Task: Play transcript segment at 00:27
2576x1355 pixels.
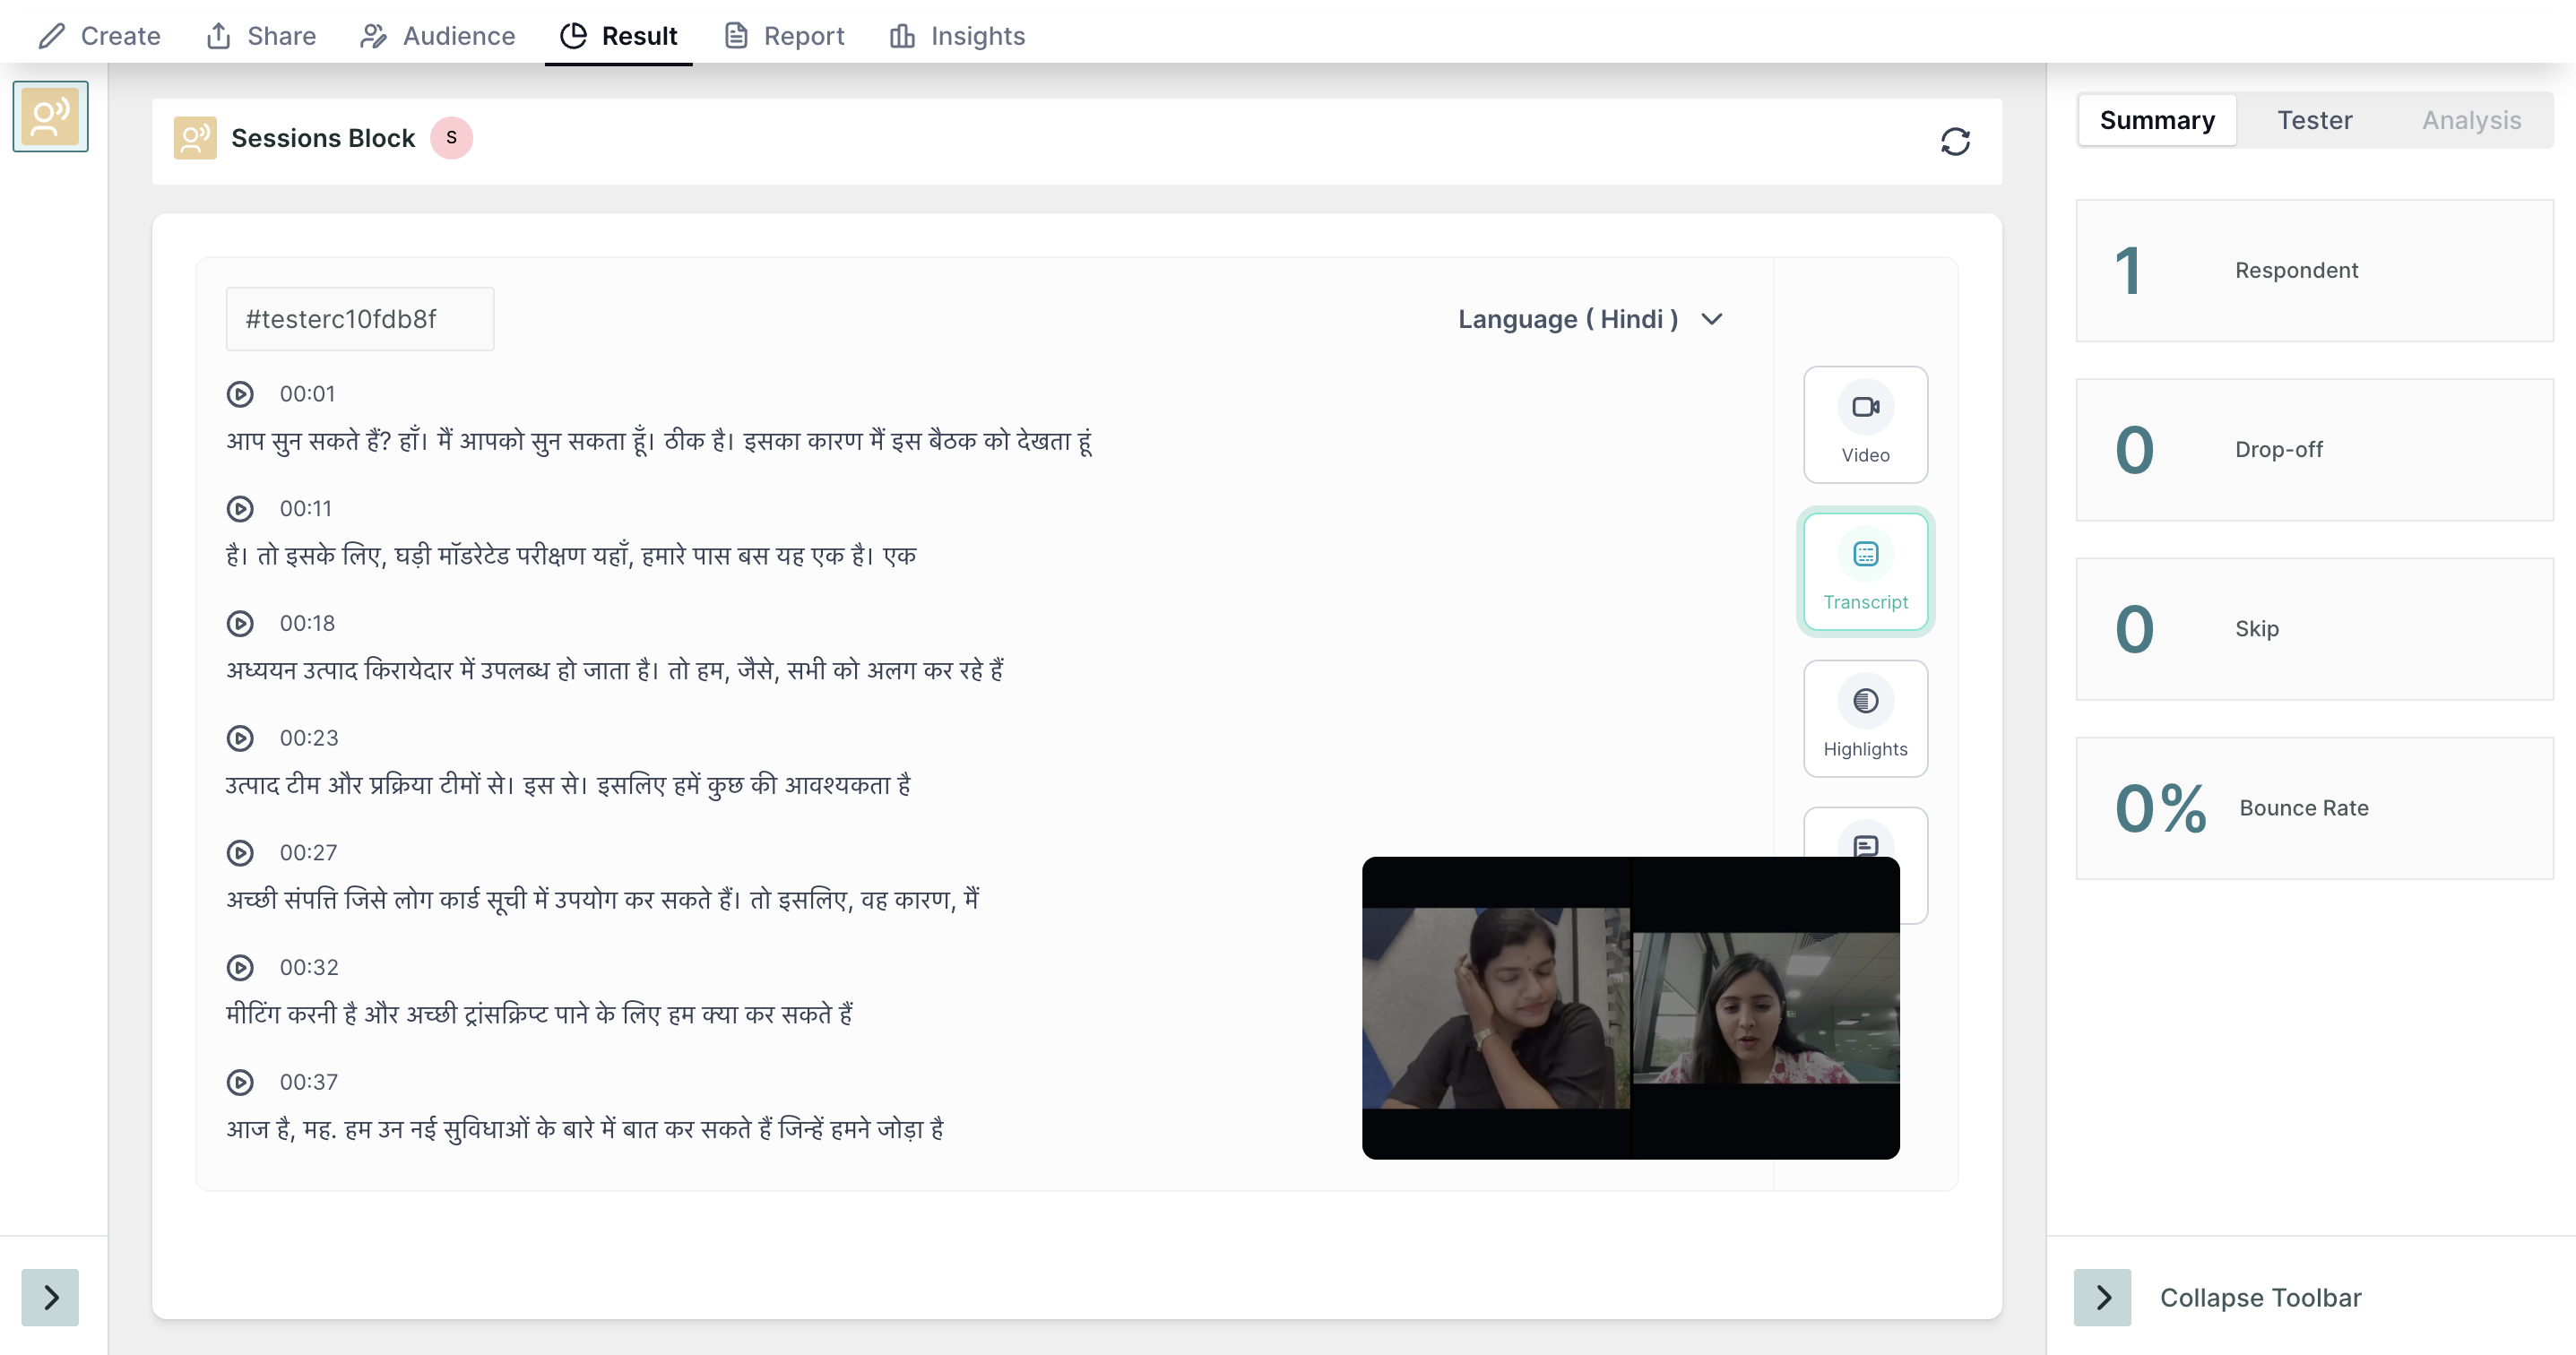Action: coord(240,853)
